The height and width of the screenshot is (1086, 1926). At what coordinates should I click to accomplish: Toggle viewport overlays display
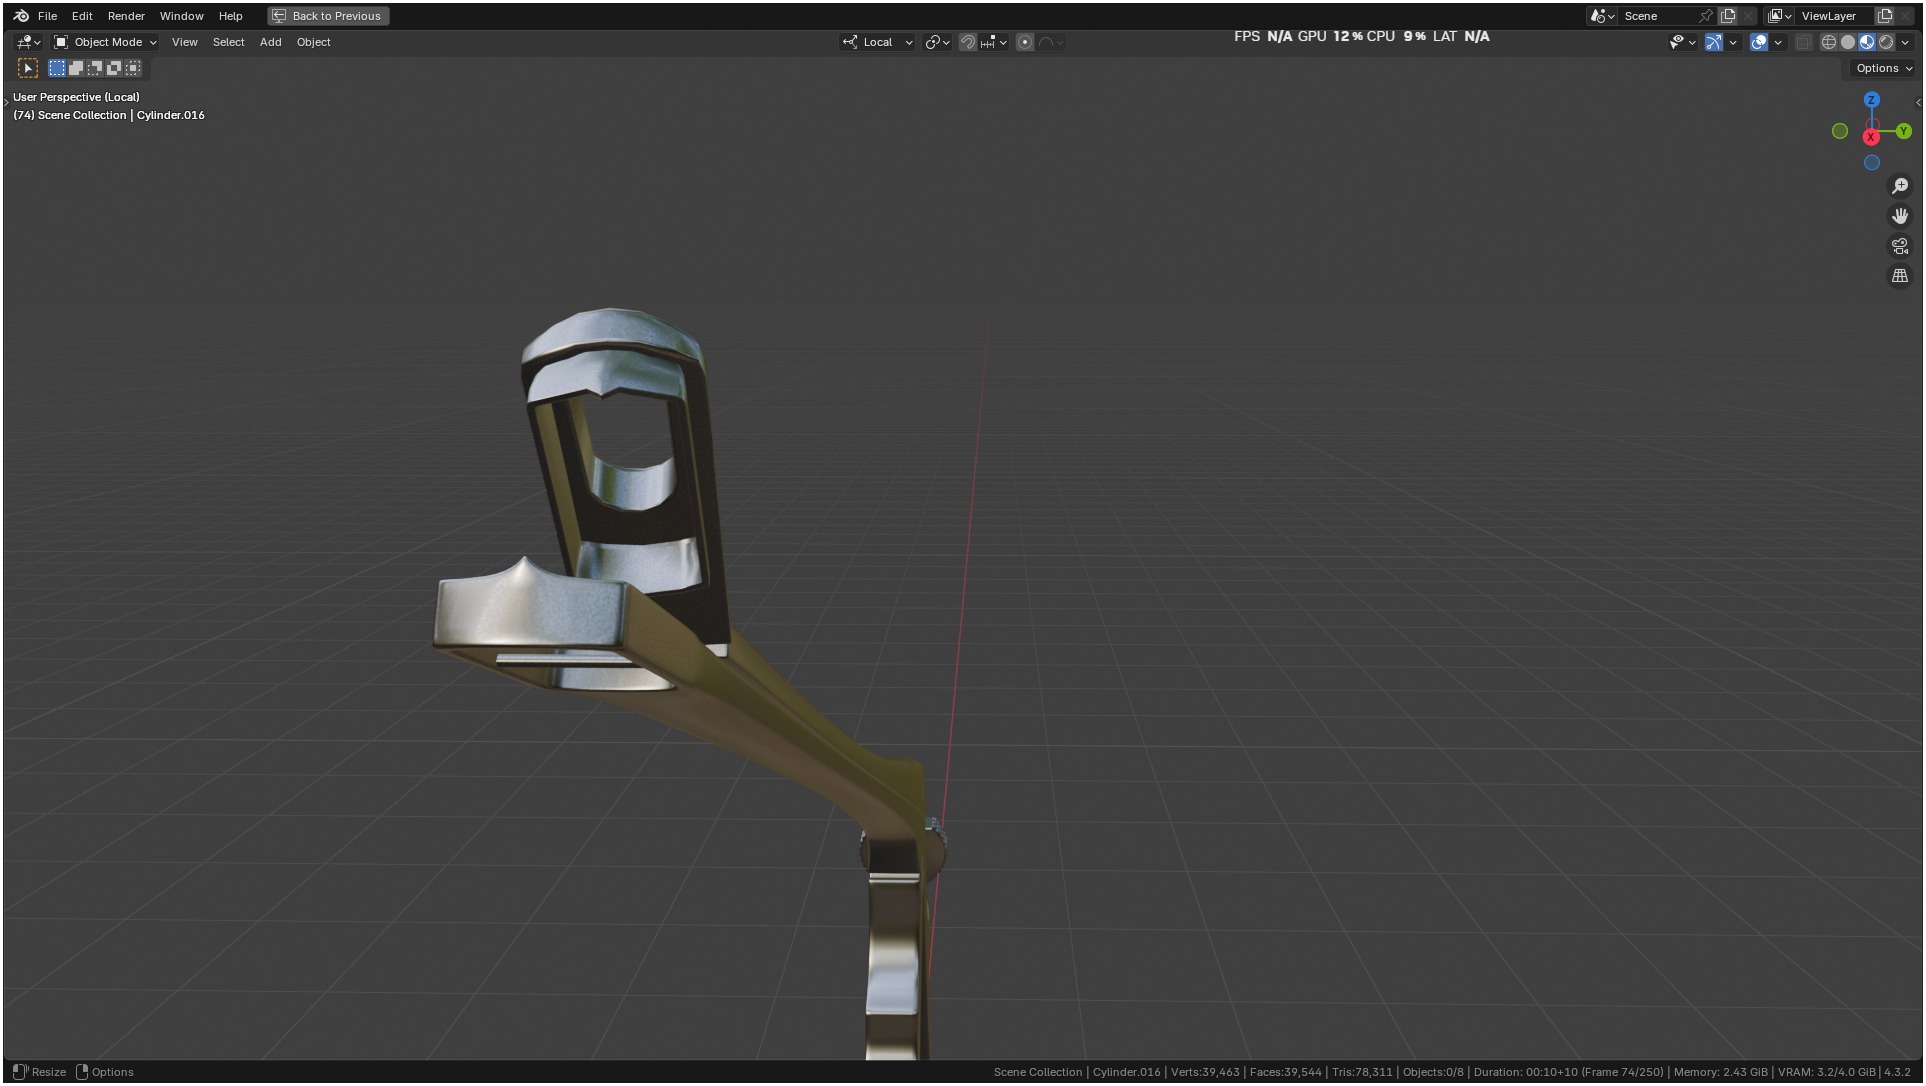pyautogui.click(x=1758, y=42)
